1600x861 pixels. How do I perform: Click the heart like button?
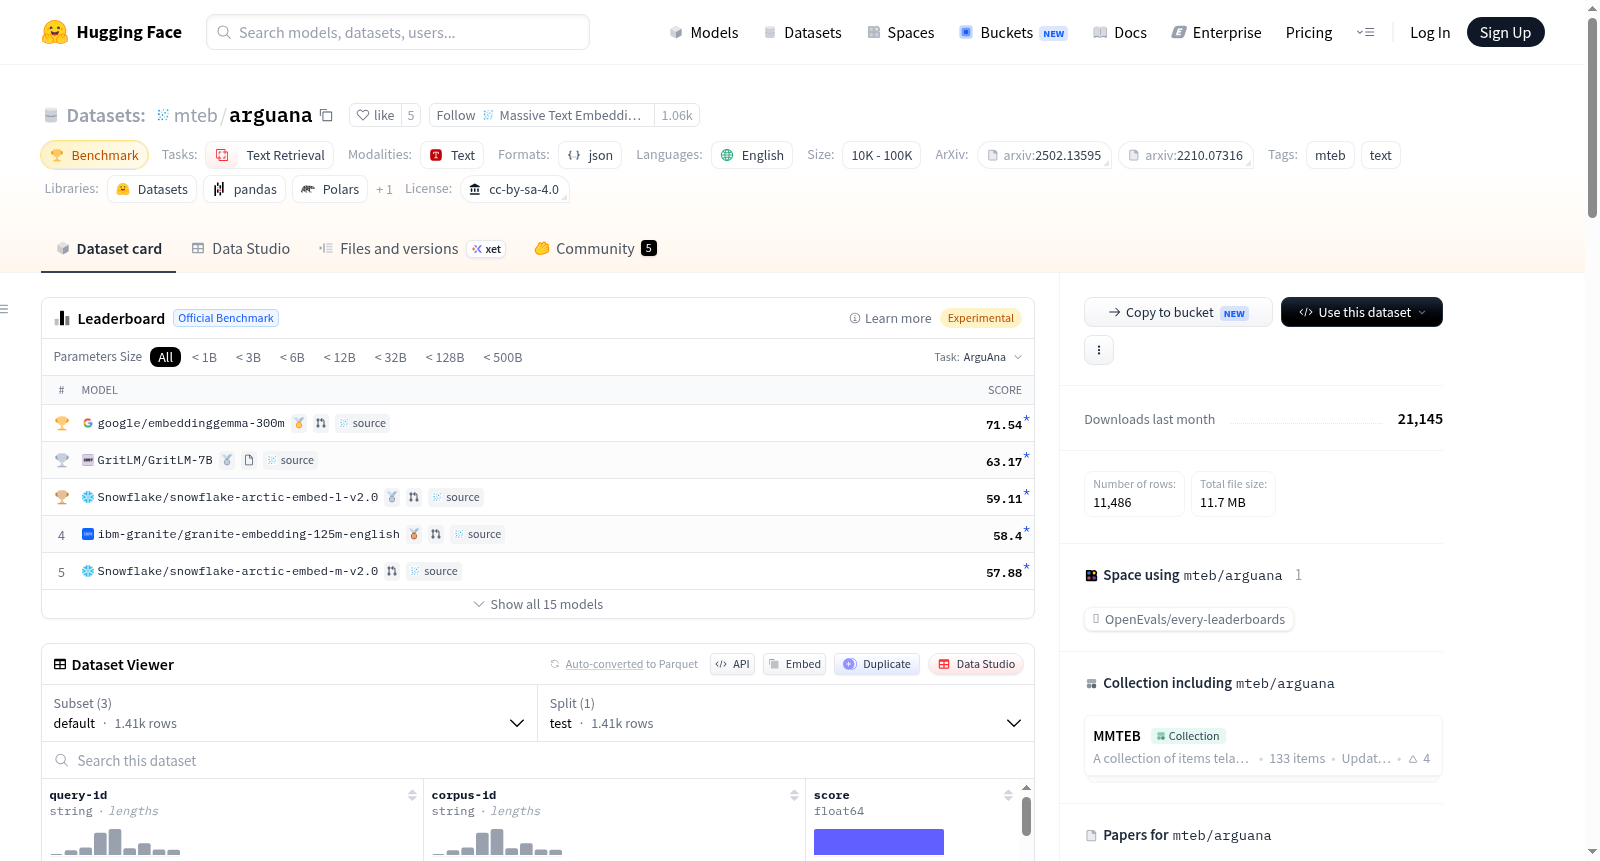pyautogui.click(x=375, y=115)
